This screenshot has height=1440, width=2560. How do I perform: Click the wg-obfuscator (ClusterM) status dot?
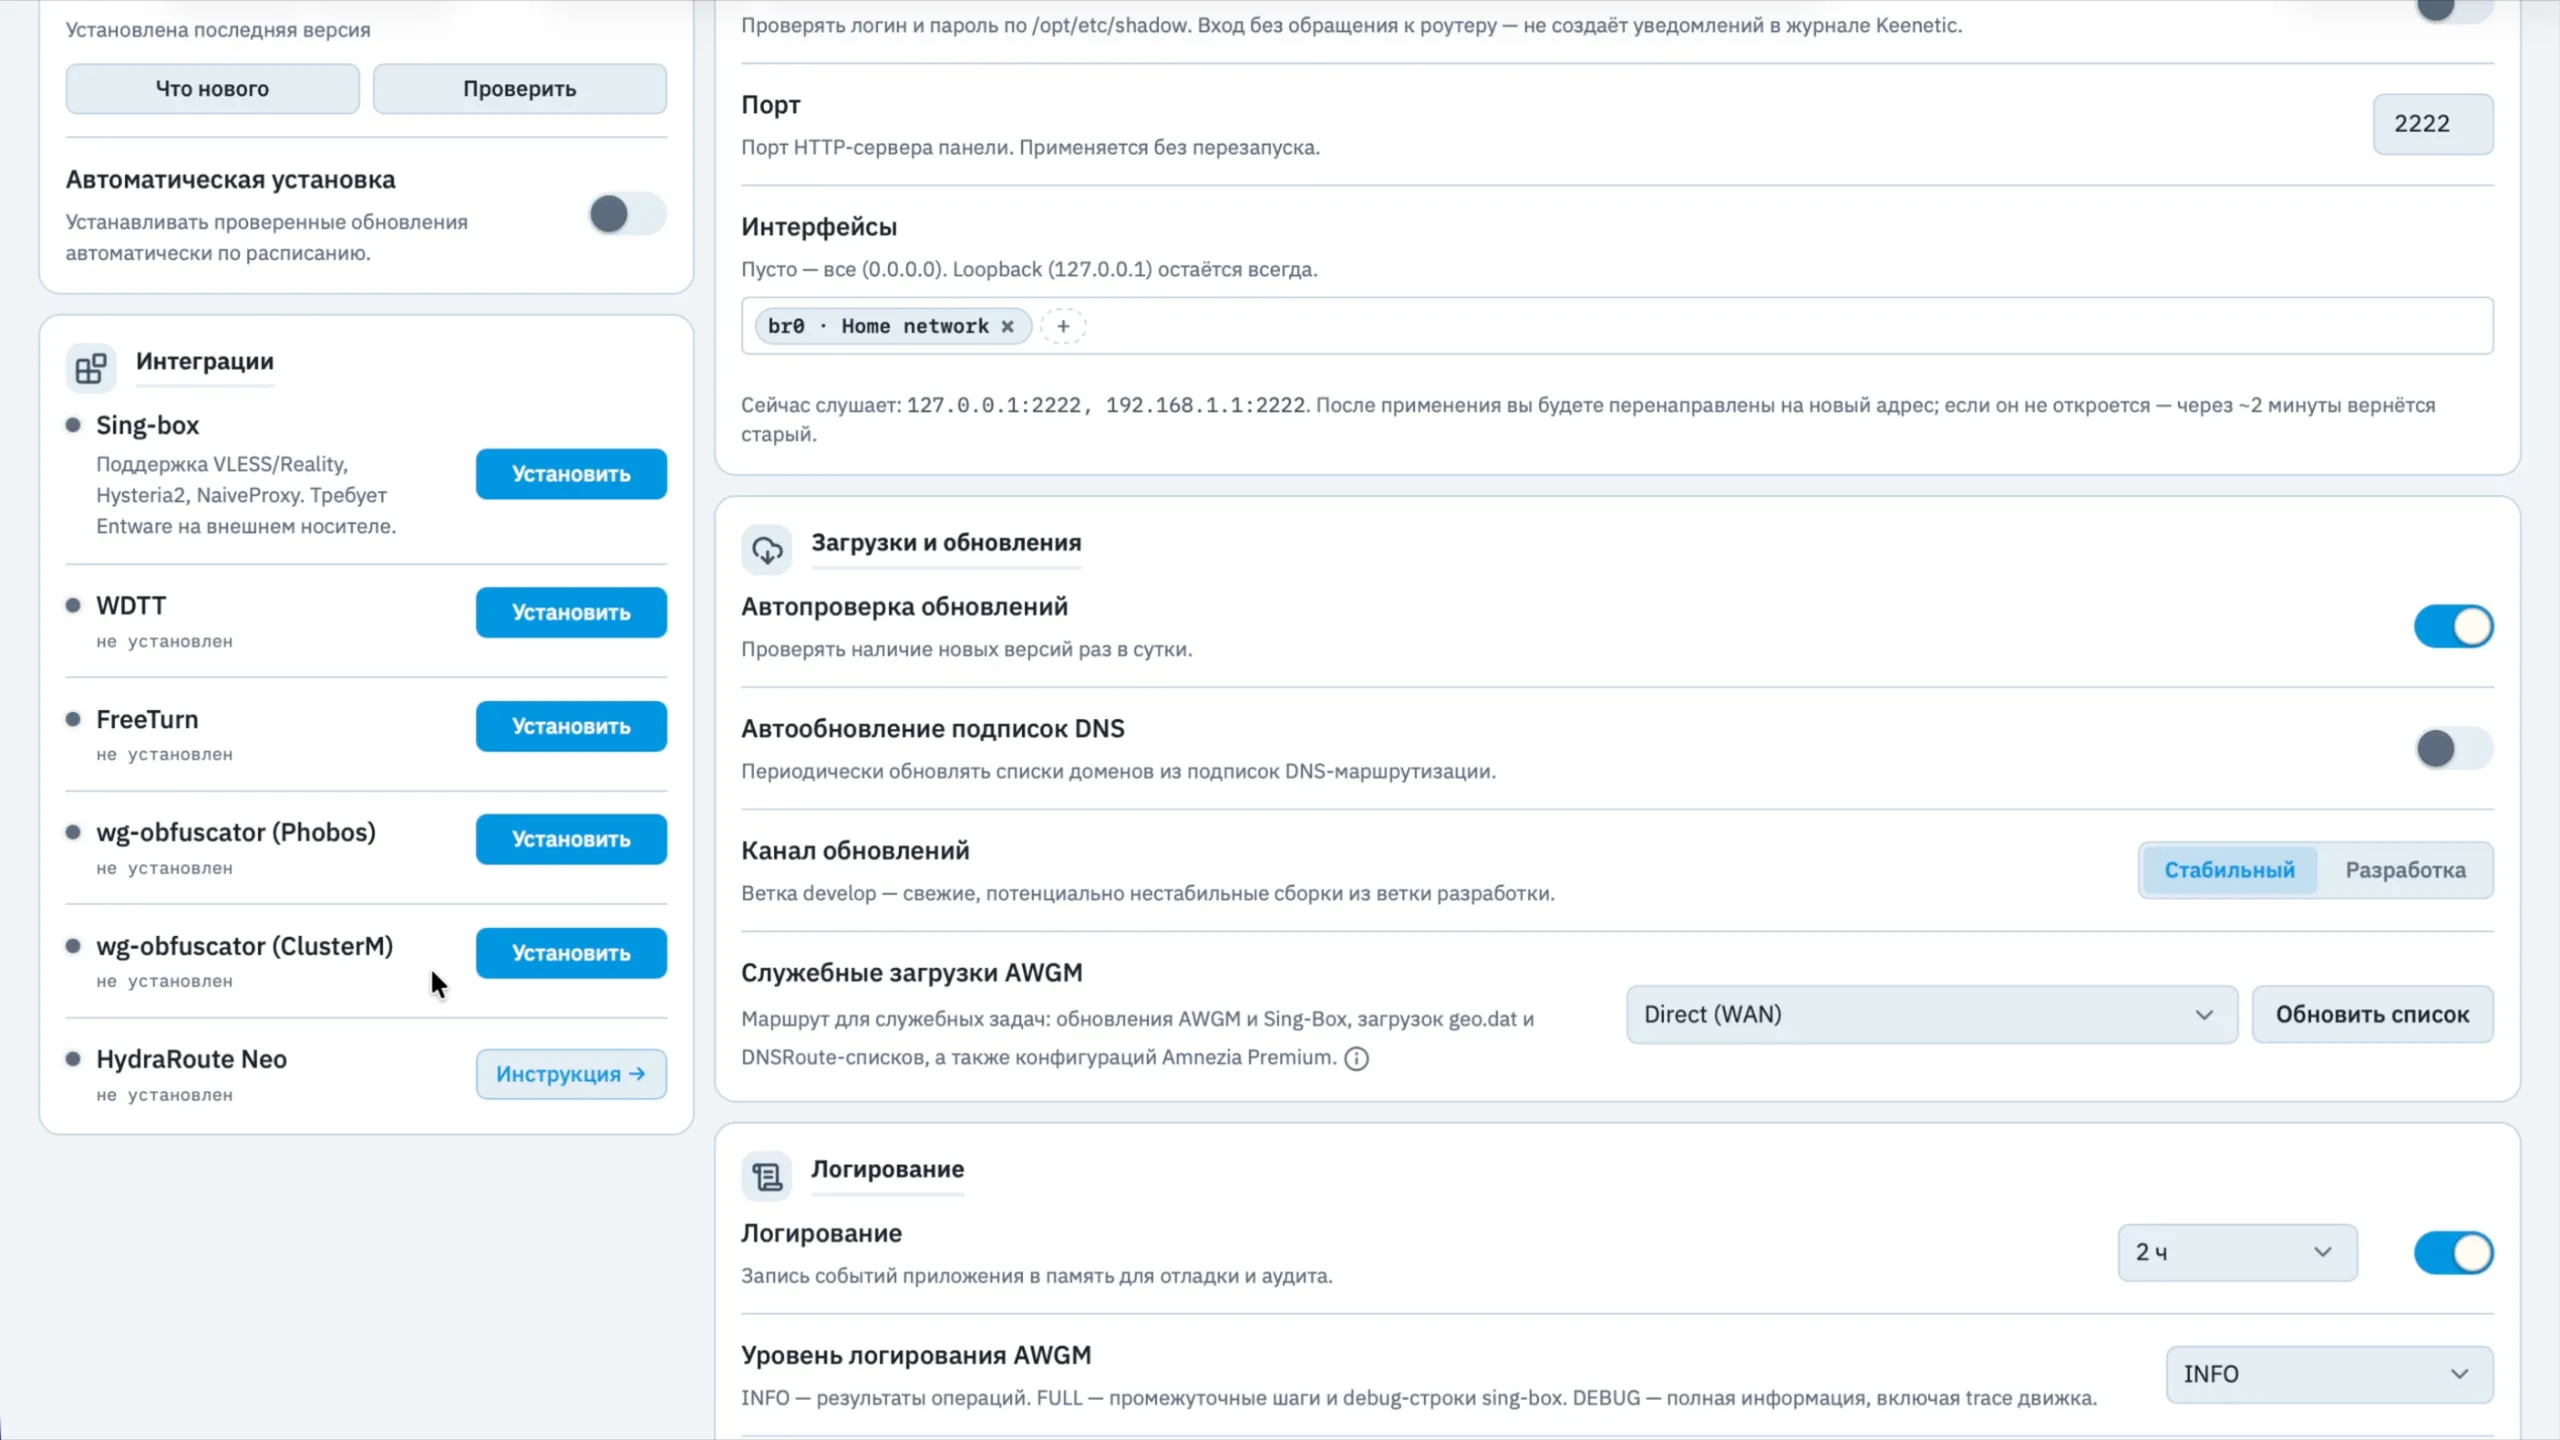click(73, 946)
